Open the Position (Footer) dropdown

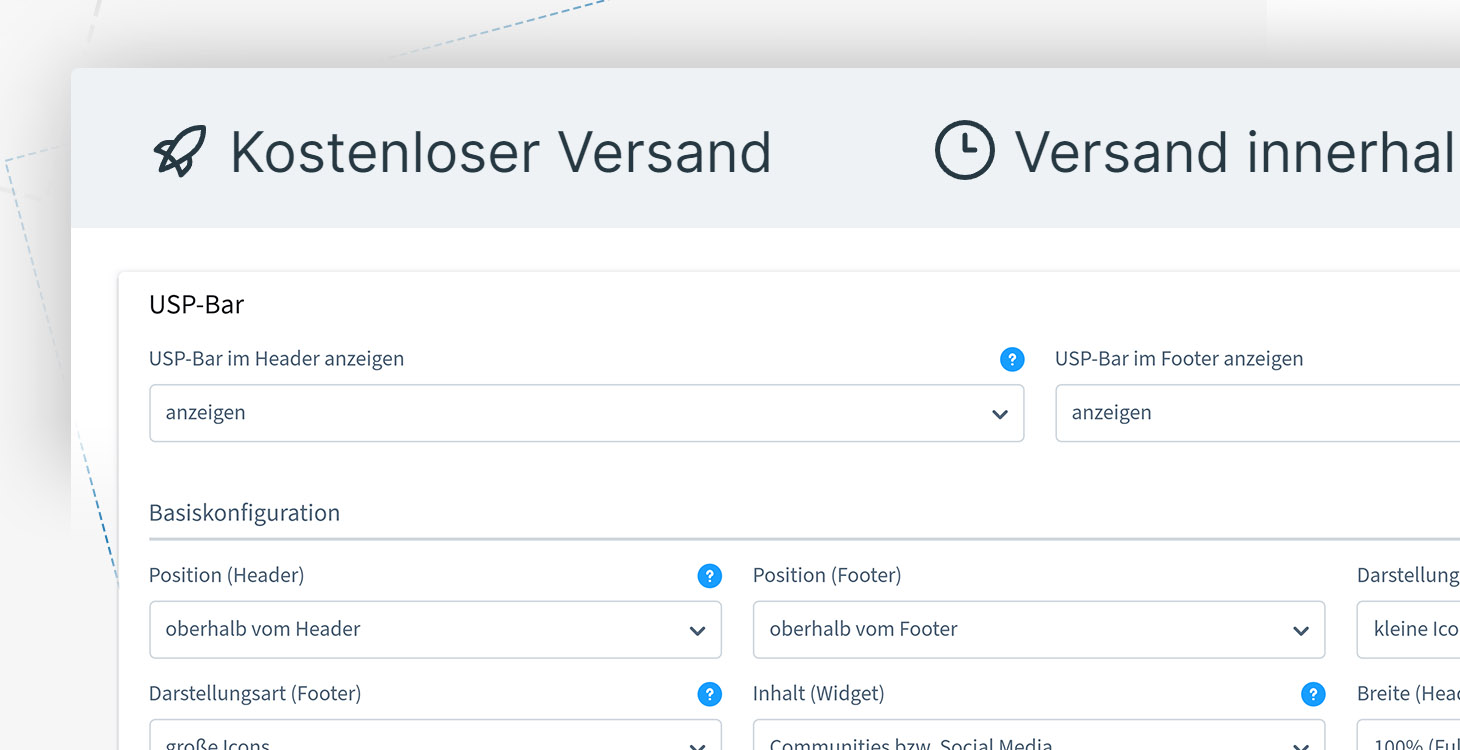click(x=1039, y=630)
